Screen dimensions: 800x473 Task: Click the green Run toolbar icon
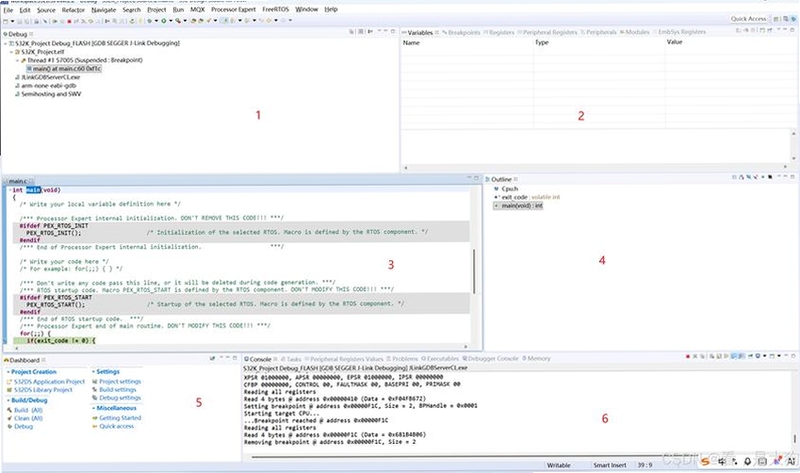pos(164,21)
